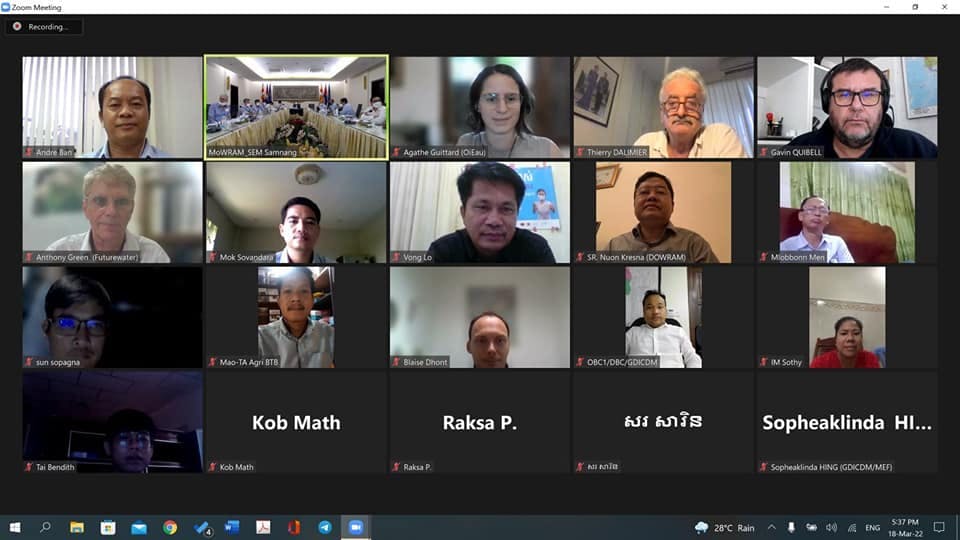Viewport: 960px width, 540px height.
Task: Click the Windows Start button
Action: 15,527
